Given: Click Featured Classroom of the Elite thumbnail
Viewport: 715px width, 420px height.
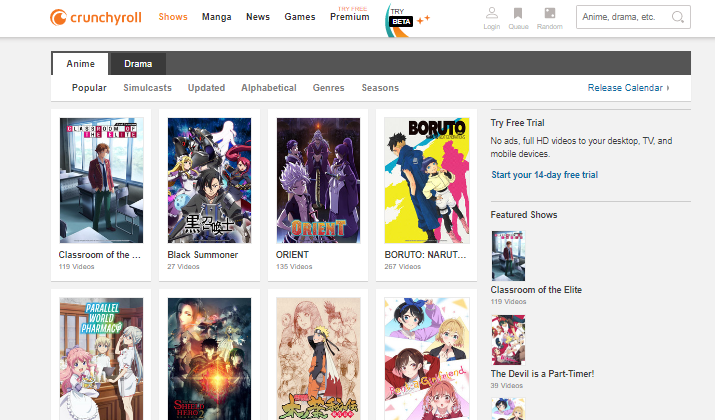Looking at the screenshot, I should 508,256.
